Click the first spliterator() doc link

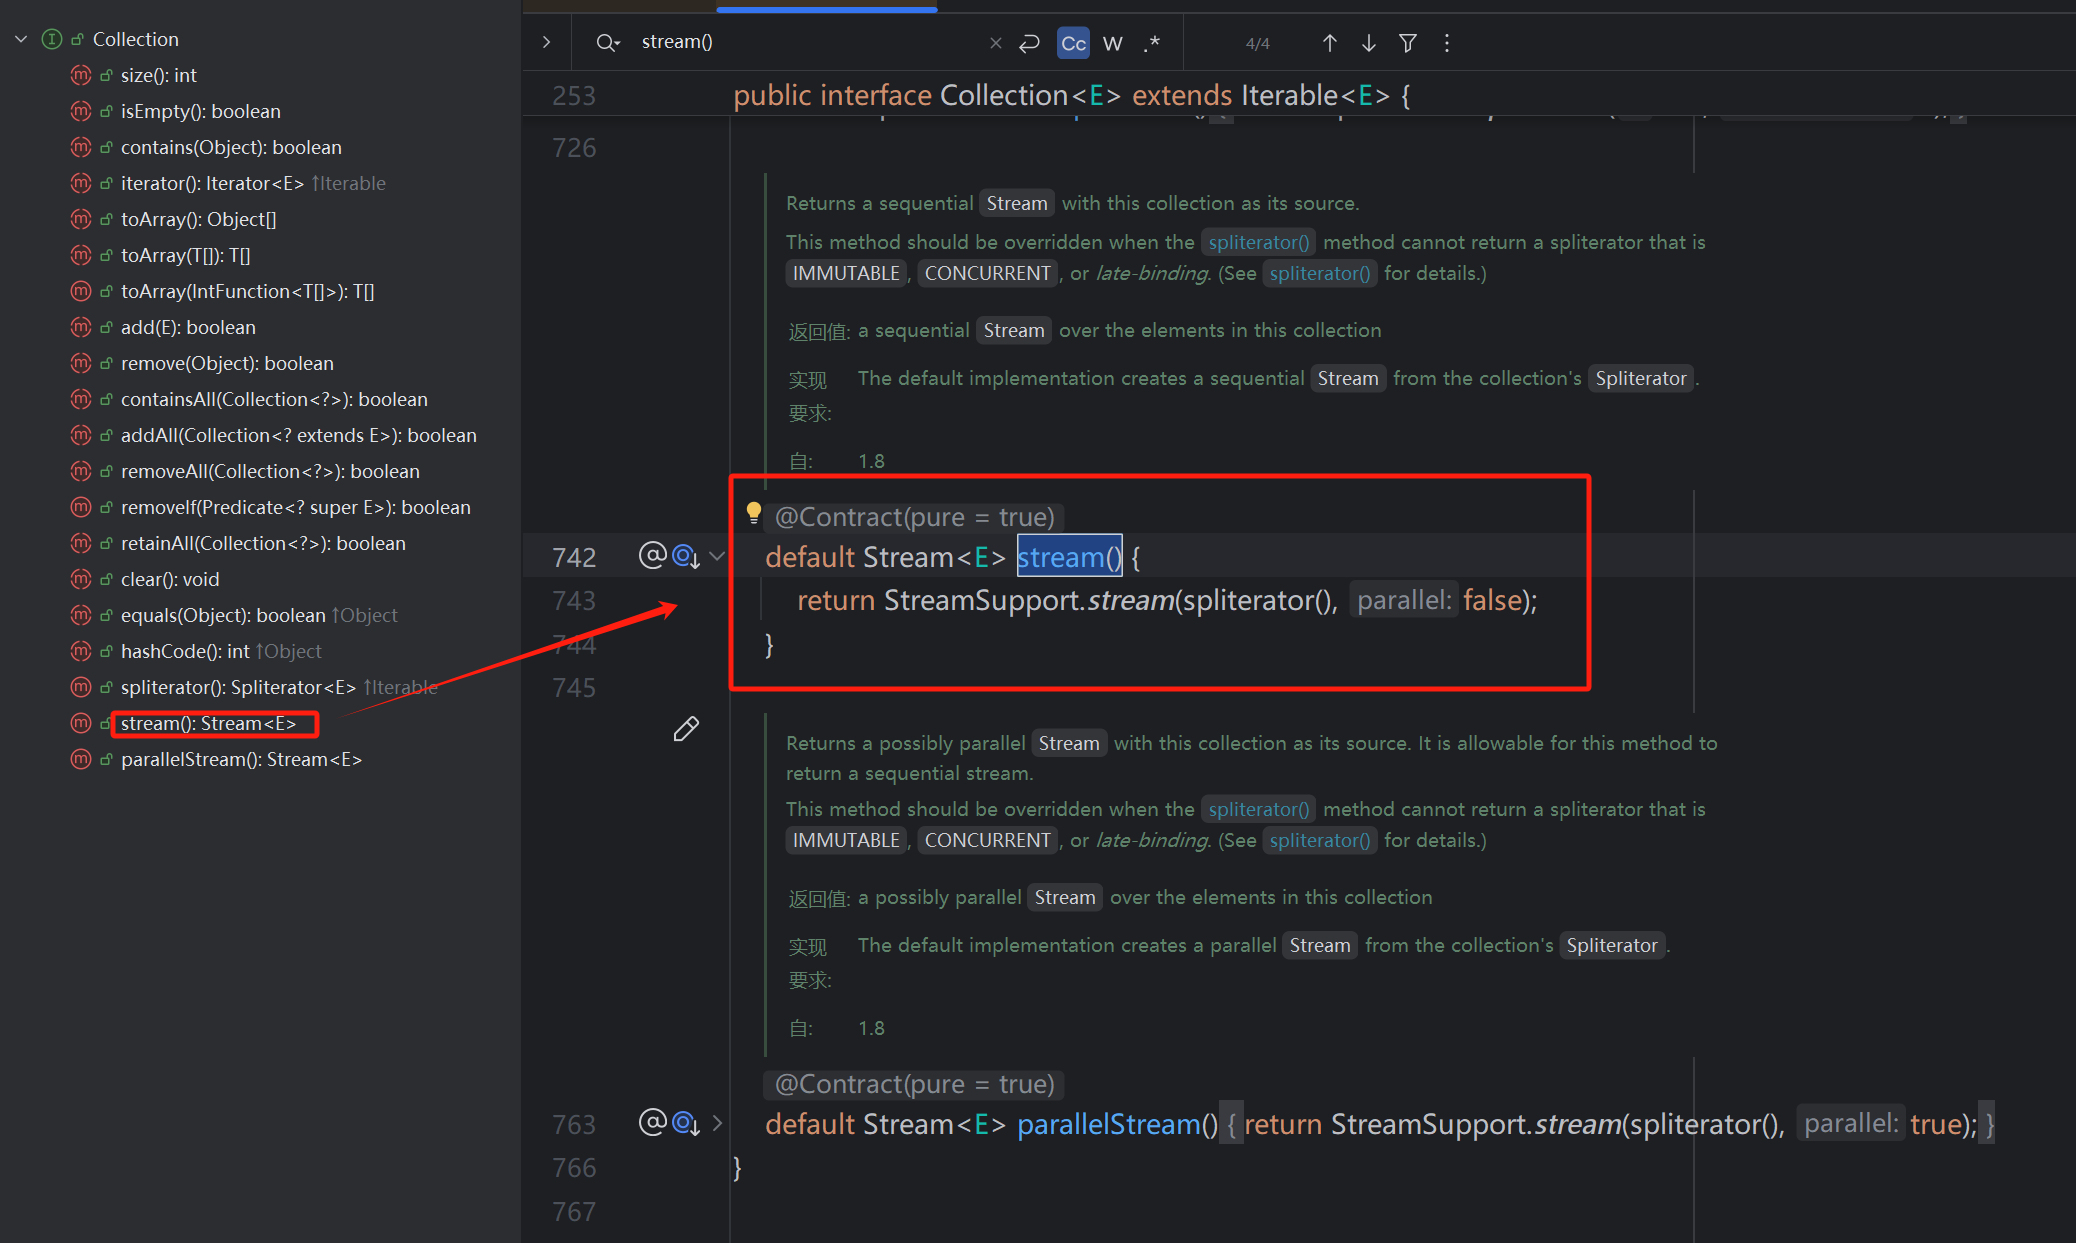click(x=1258, y=242)
